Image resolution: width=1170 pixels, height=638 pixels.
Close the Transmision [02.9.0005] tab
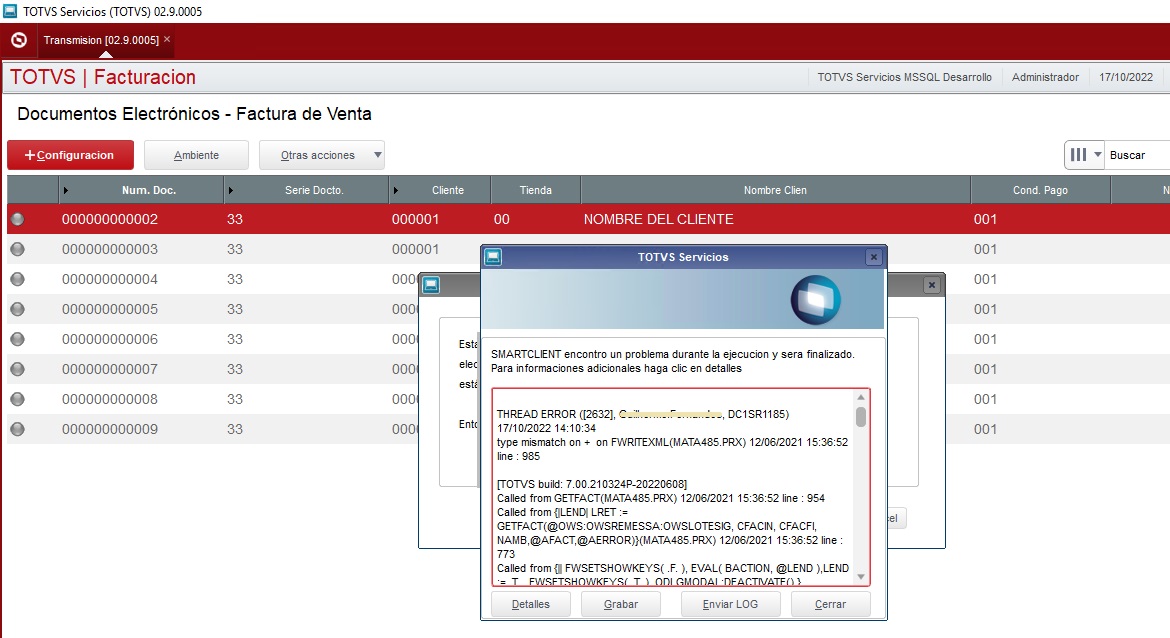coord(167,39)
